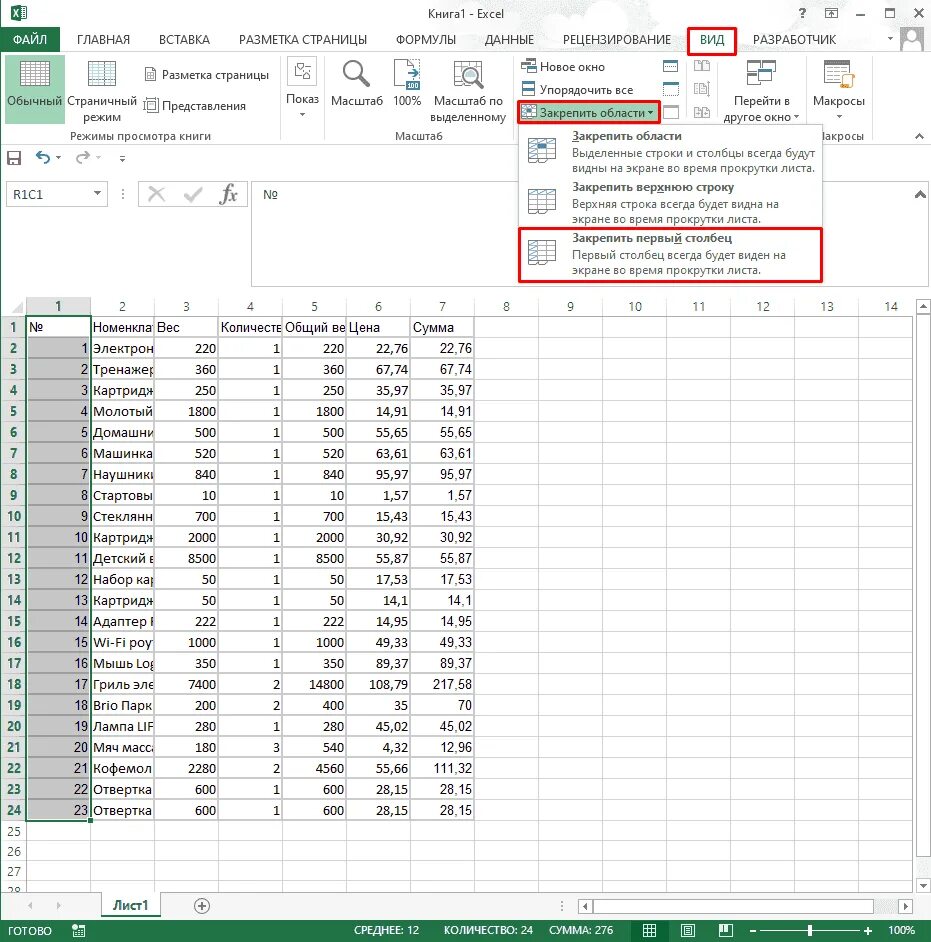Open the ФАЙЛ tab

[x=29, y=40]
